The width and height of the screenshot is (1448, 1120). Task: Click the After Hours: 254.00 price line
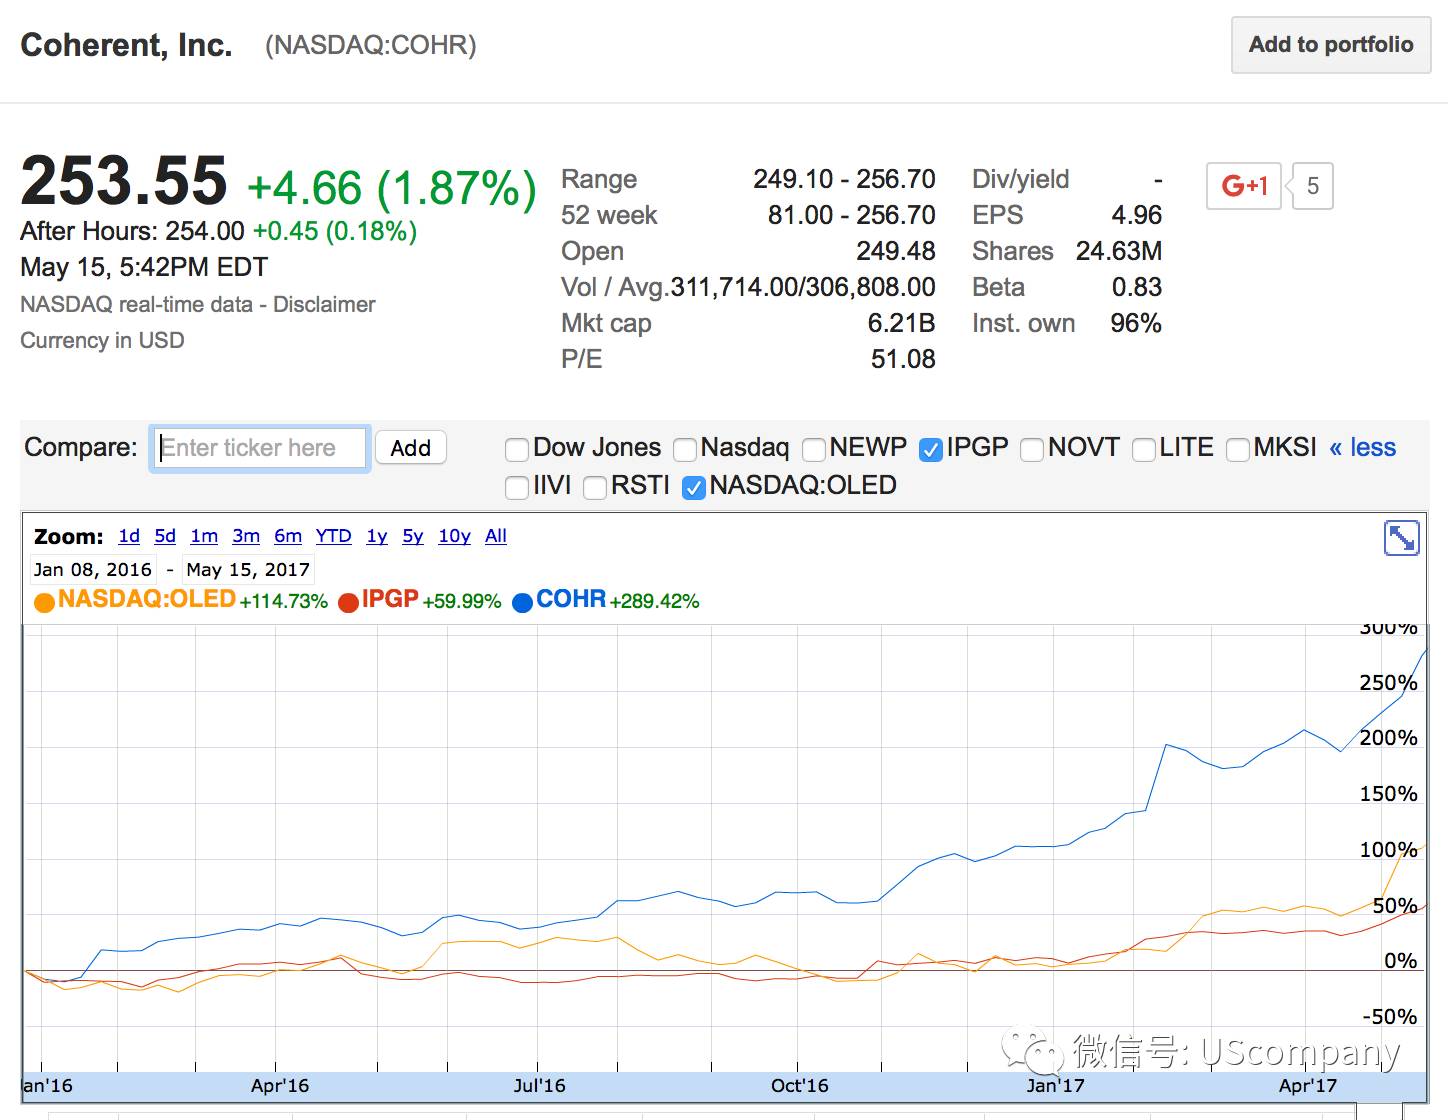pos(219,231)
